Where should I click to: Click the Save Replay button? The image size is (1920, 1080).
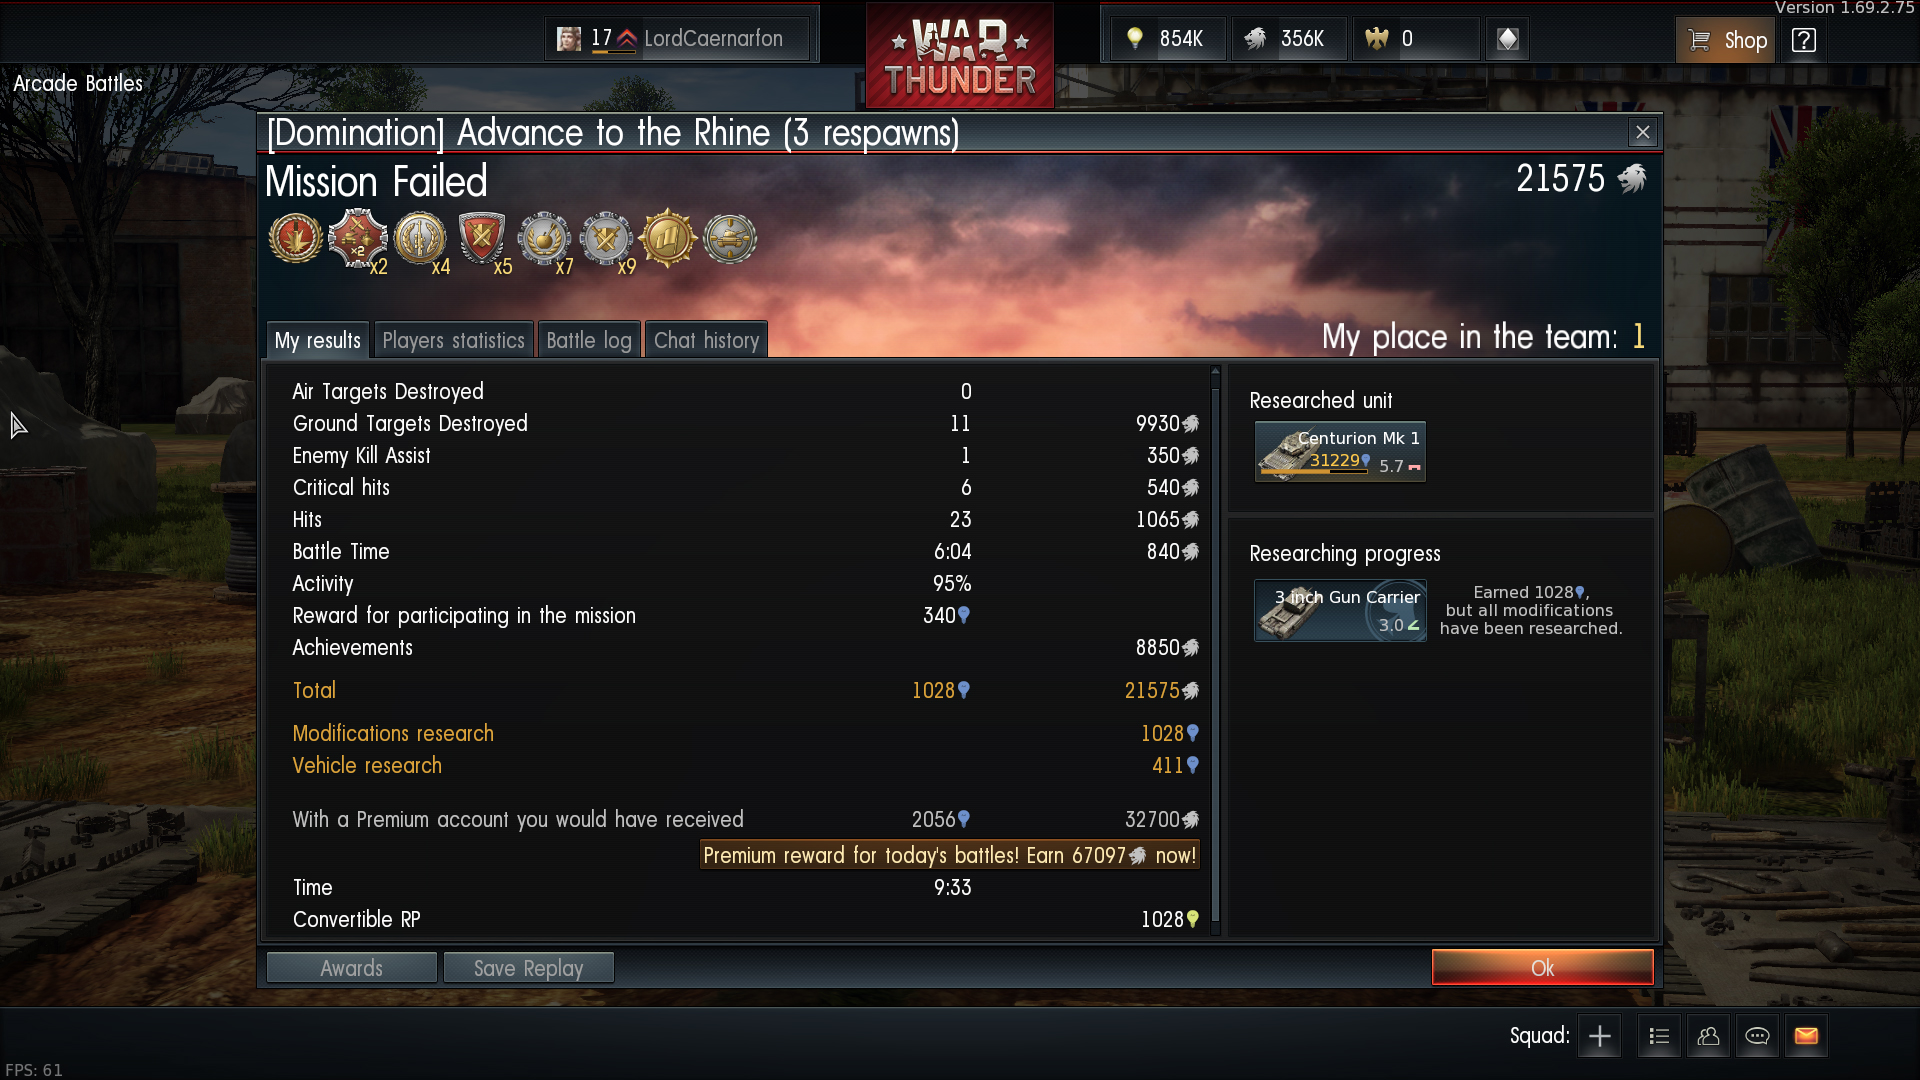(528, 968)
